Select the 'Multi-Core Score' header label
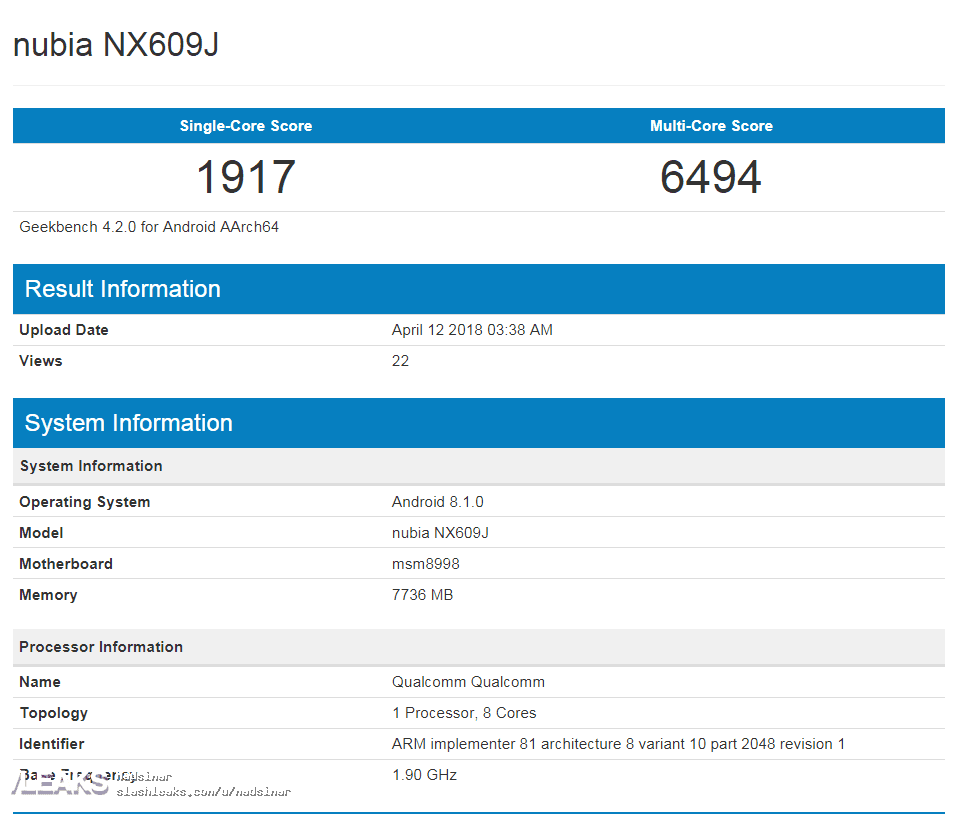Image resolution: width=971 pixels, height=814 pixels. pos(712,126)
